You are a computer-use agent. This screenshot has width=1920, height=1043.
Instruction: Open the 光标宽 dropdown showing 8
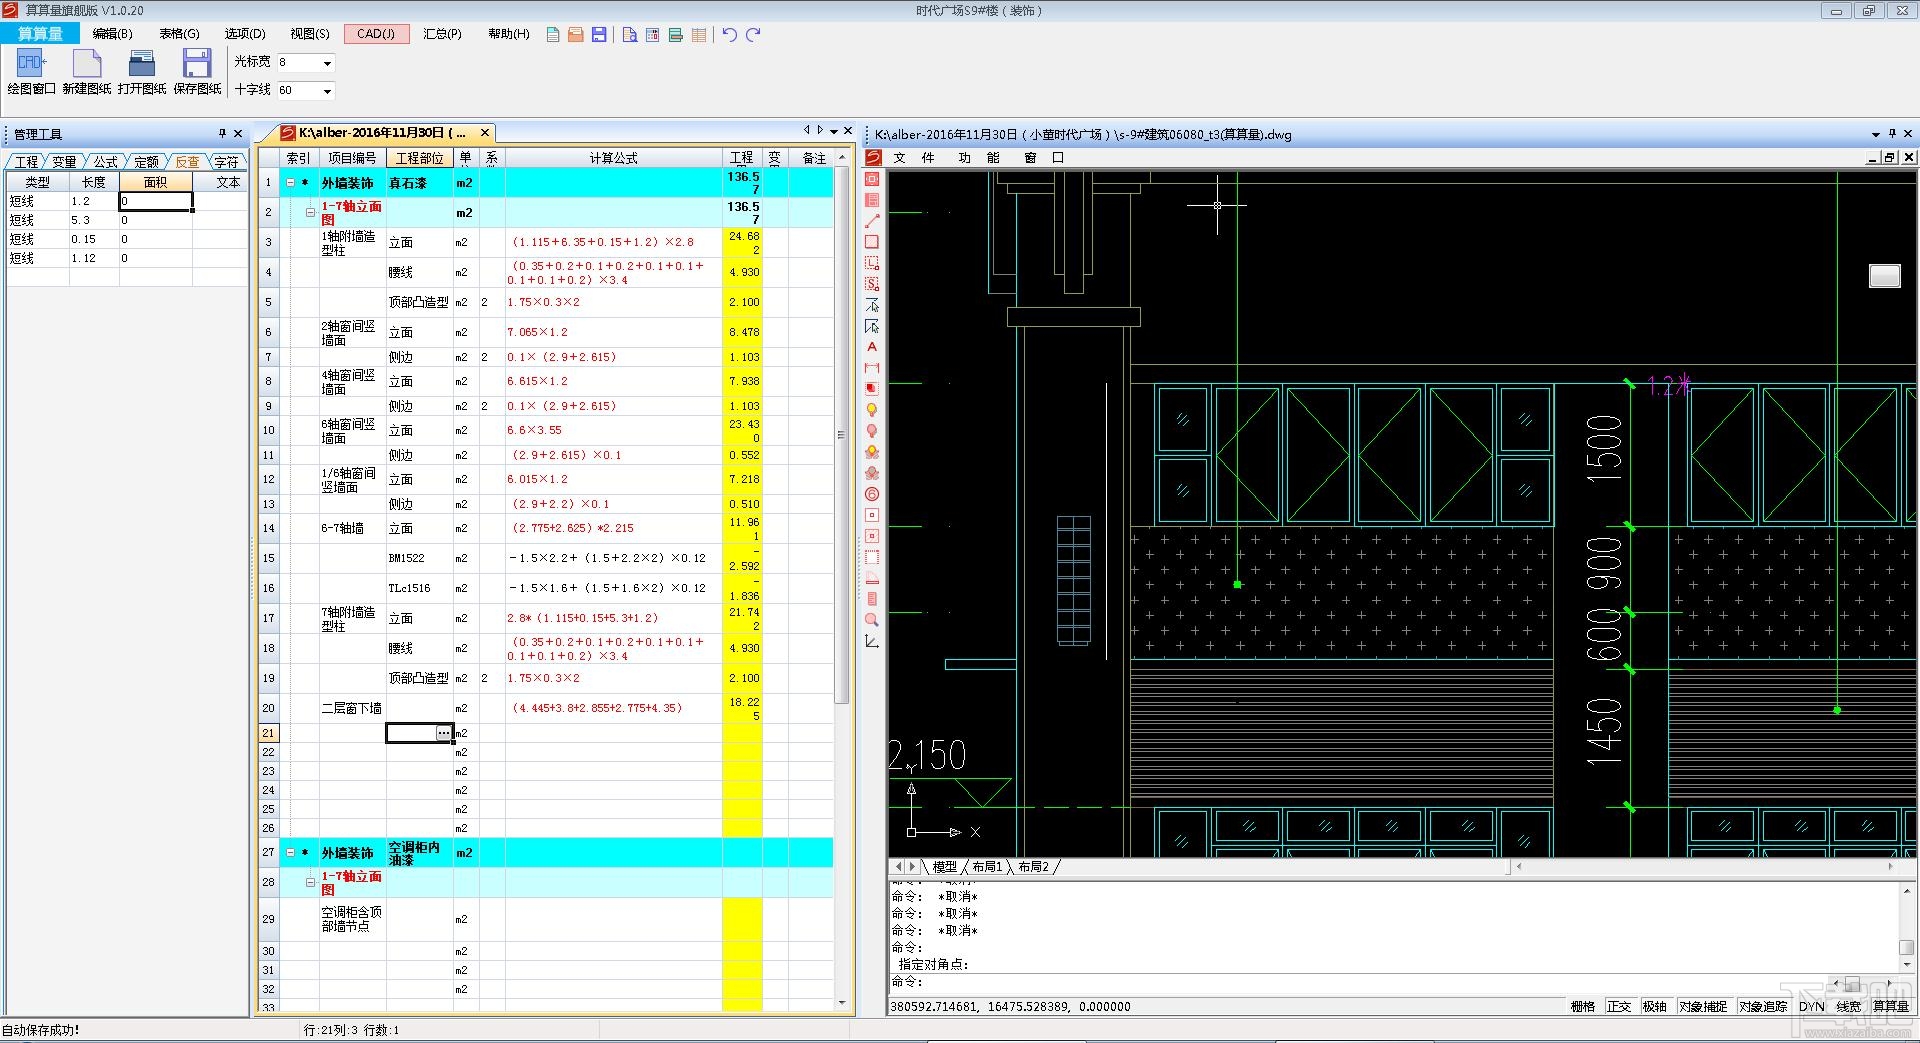327,63
